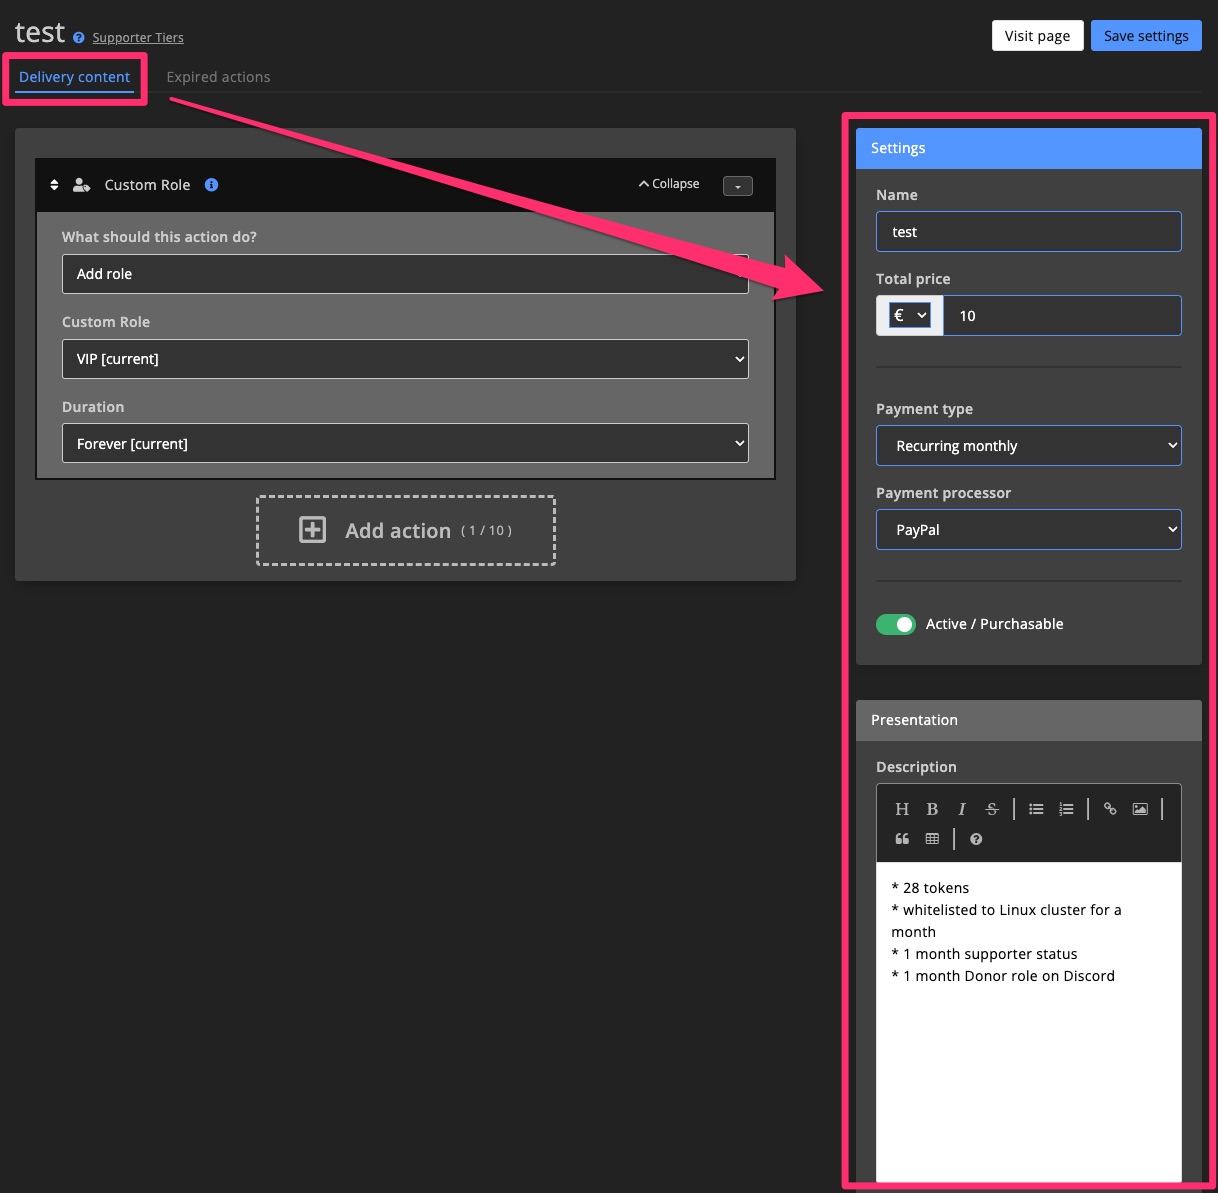Change the Duration from Forever
Screen dimensions: 1218x1193
coord(405,443)
